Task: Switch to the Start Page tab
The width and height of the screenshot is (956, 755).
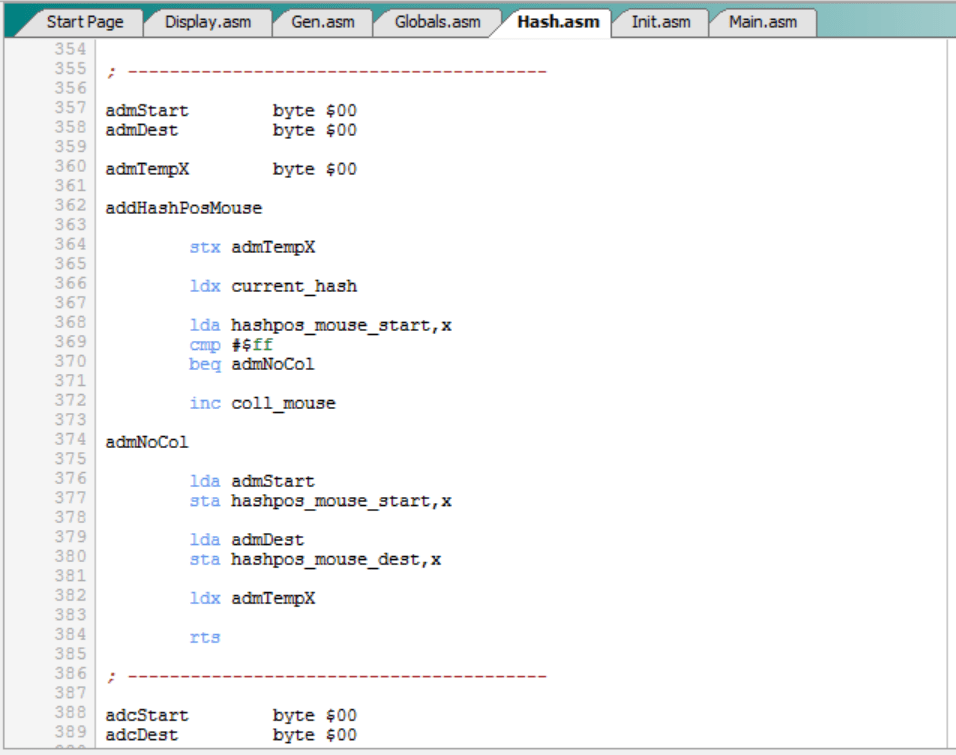Action: [83, 22]
